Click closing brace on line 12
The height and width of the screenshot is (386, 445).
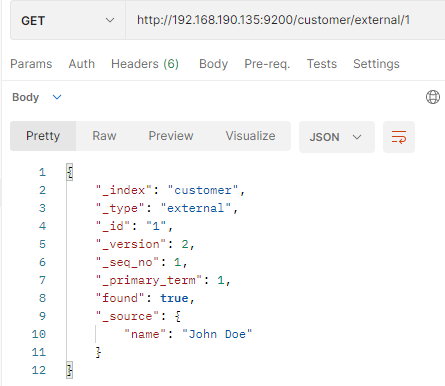[x=69, y=370]
